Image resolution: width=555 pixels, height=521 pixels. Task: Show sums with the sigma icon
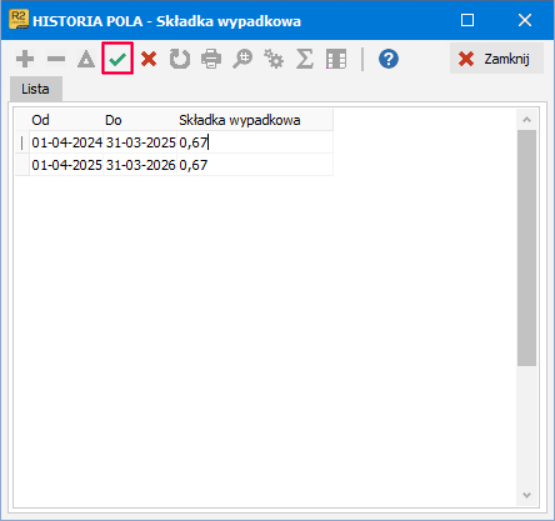305,59
